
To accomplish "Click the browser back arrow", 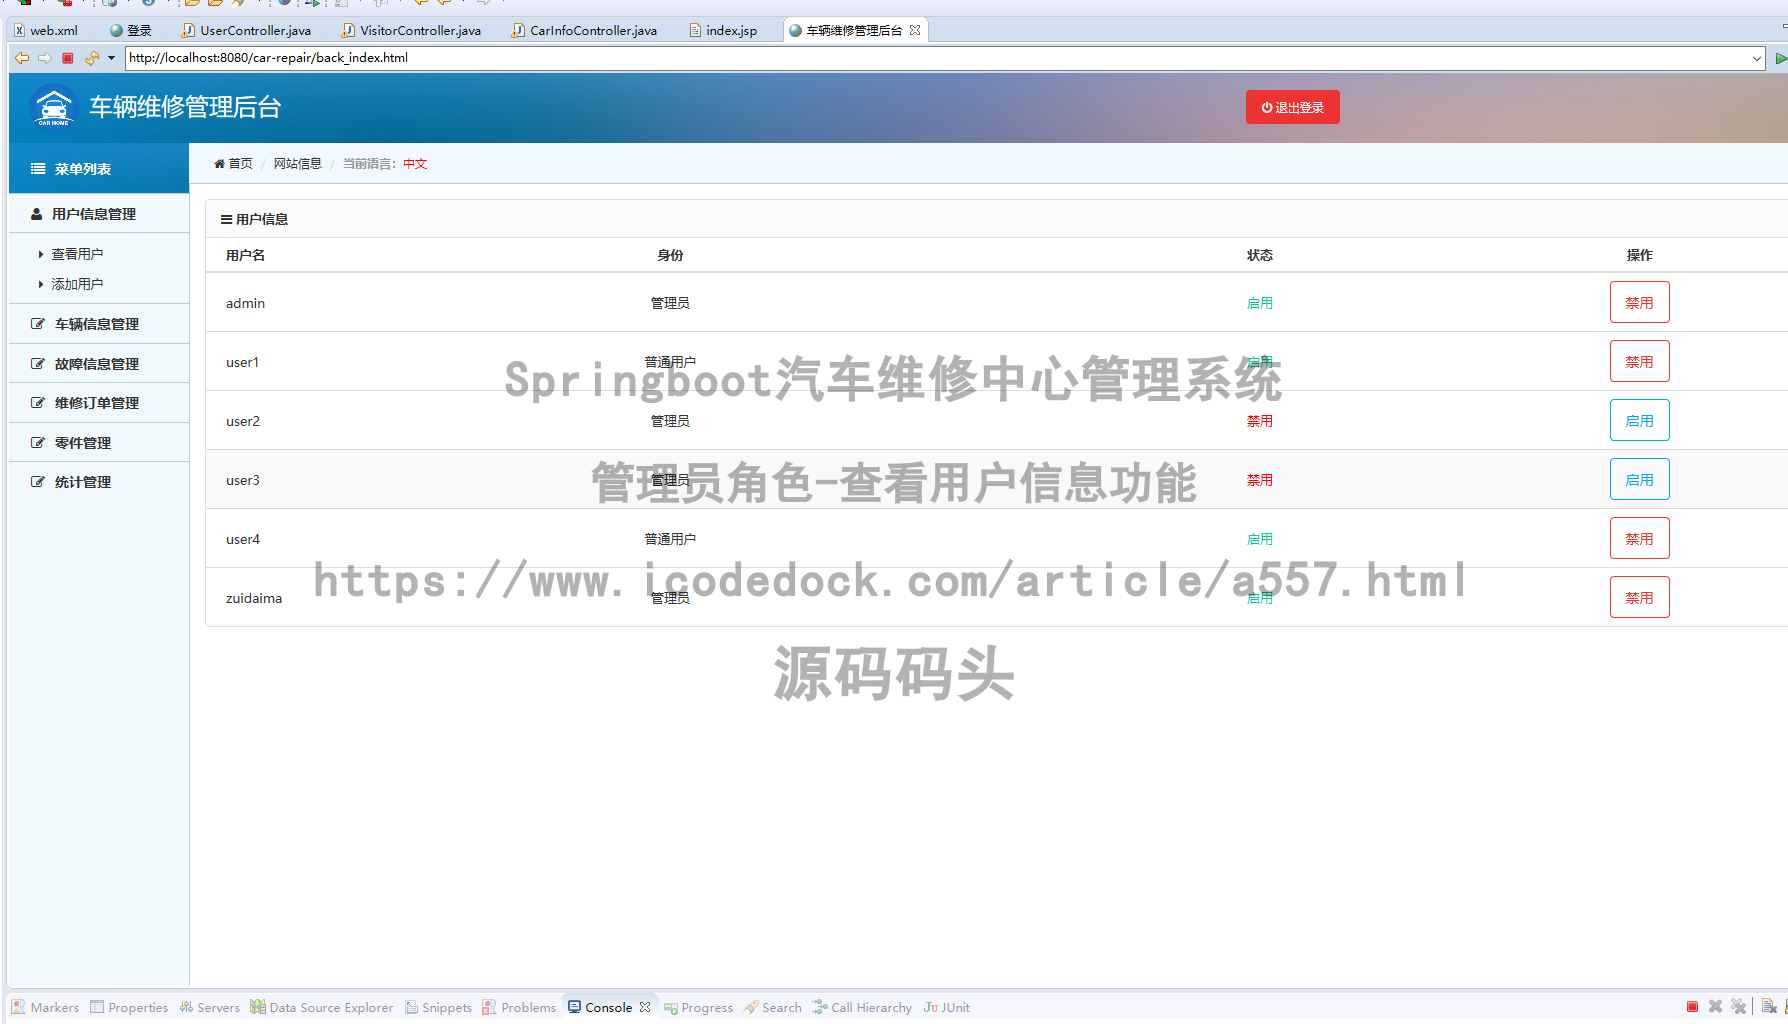I will 22,58.
